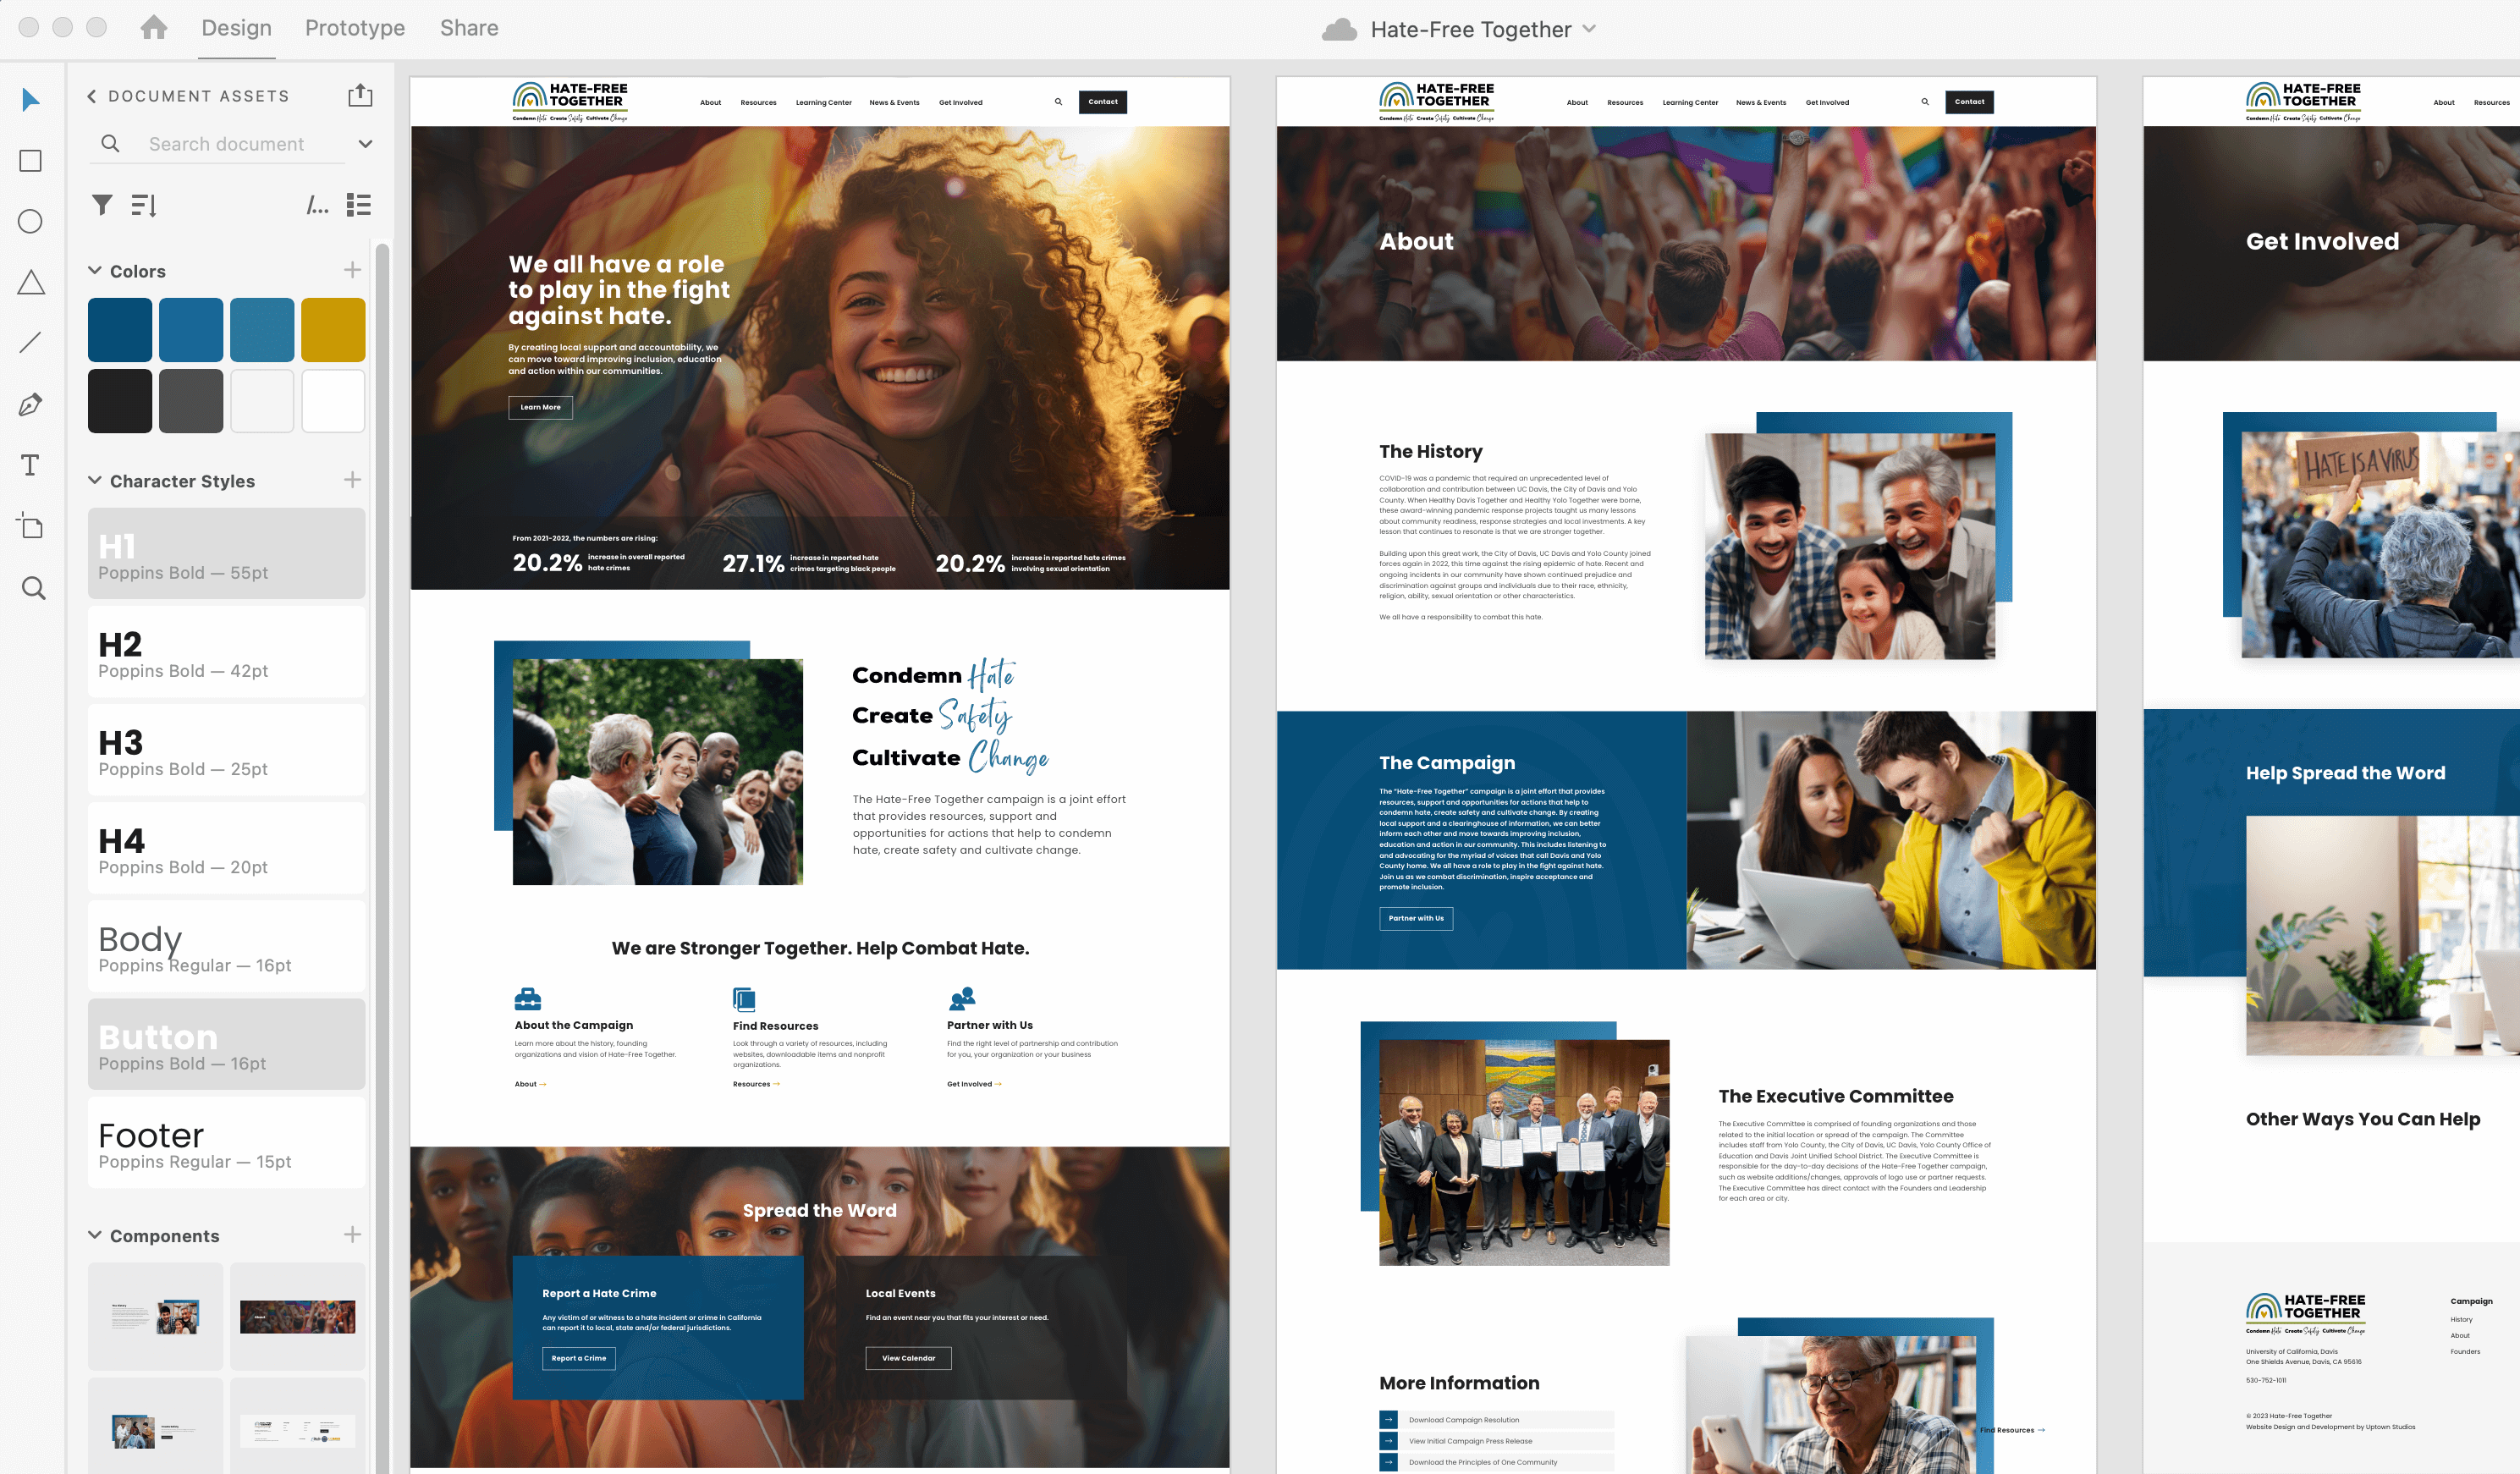Expand the Character Styles section
Screen dimensions: 2520x1474
pyautogui.click(x=96, y=481)
